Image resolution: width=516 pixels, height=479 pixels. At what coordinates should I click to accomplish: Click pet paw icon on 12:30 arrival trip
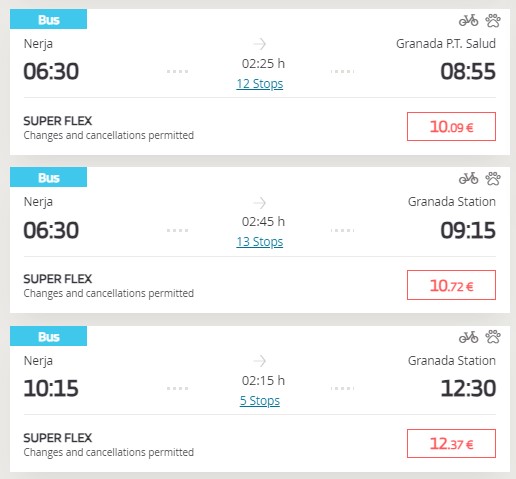click(493, 337)
